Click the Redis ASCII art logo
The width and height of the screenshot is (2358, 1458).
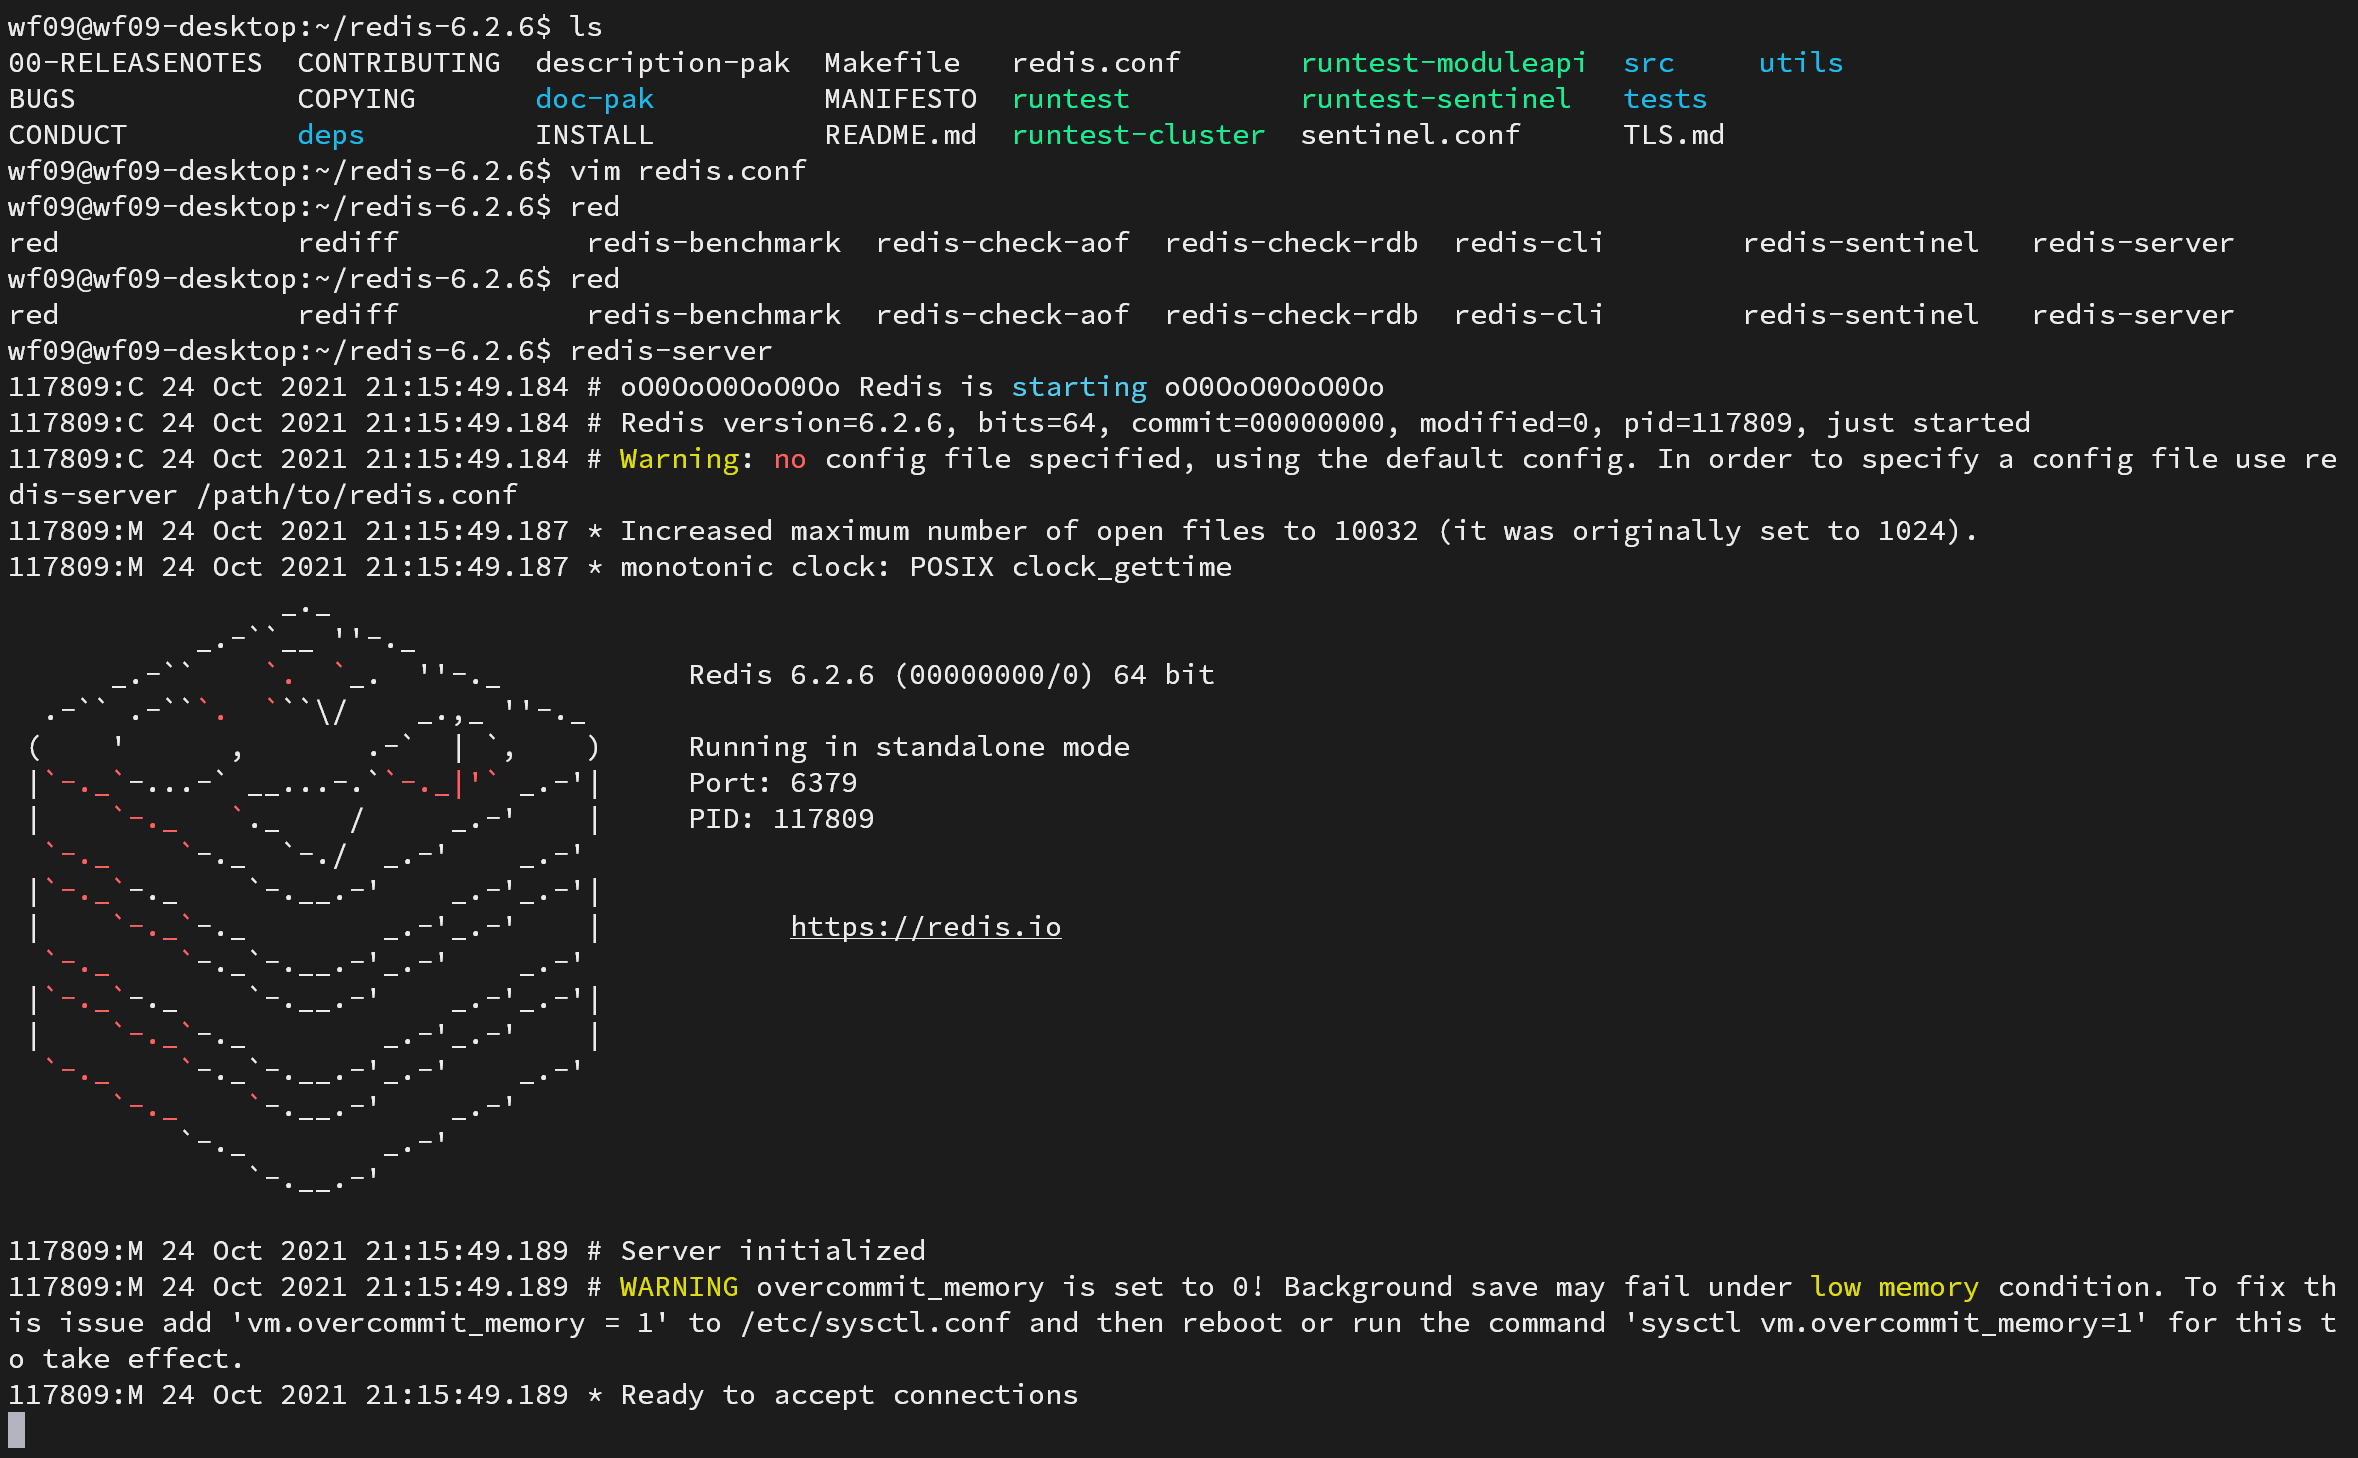(315, 895)
